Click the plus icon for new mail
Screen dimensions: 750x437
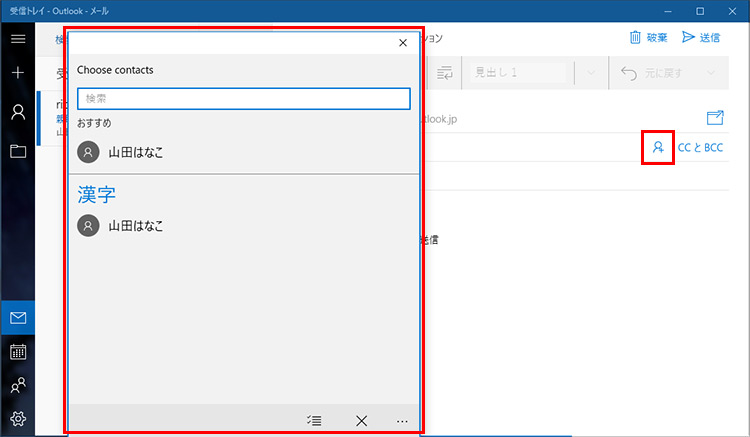click(17, 74)
